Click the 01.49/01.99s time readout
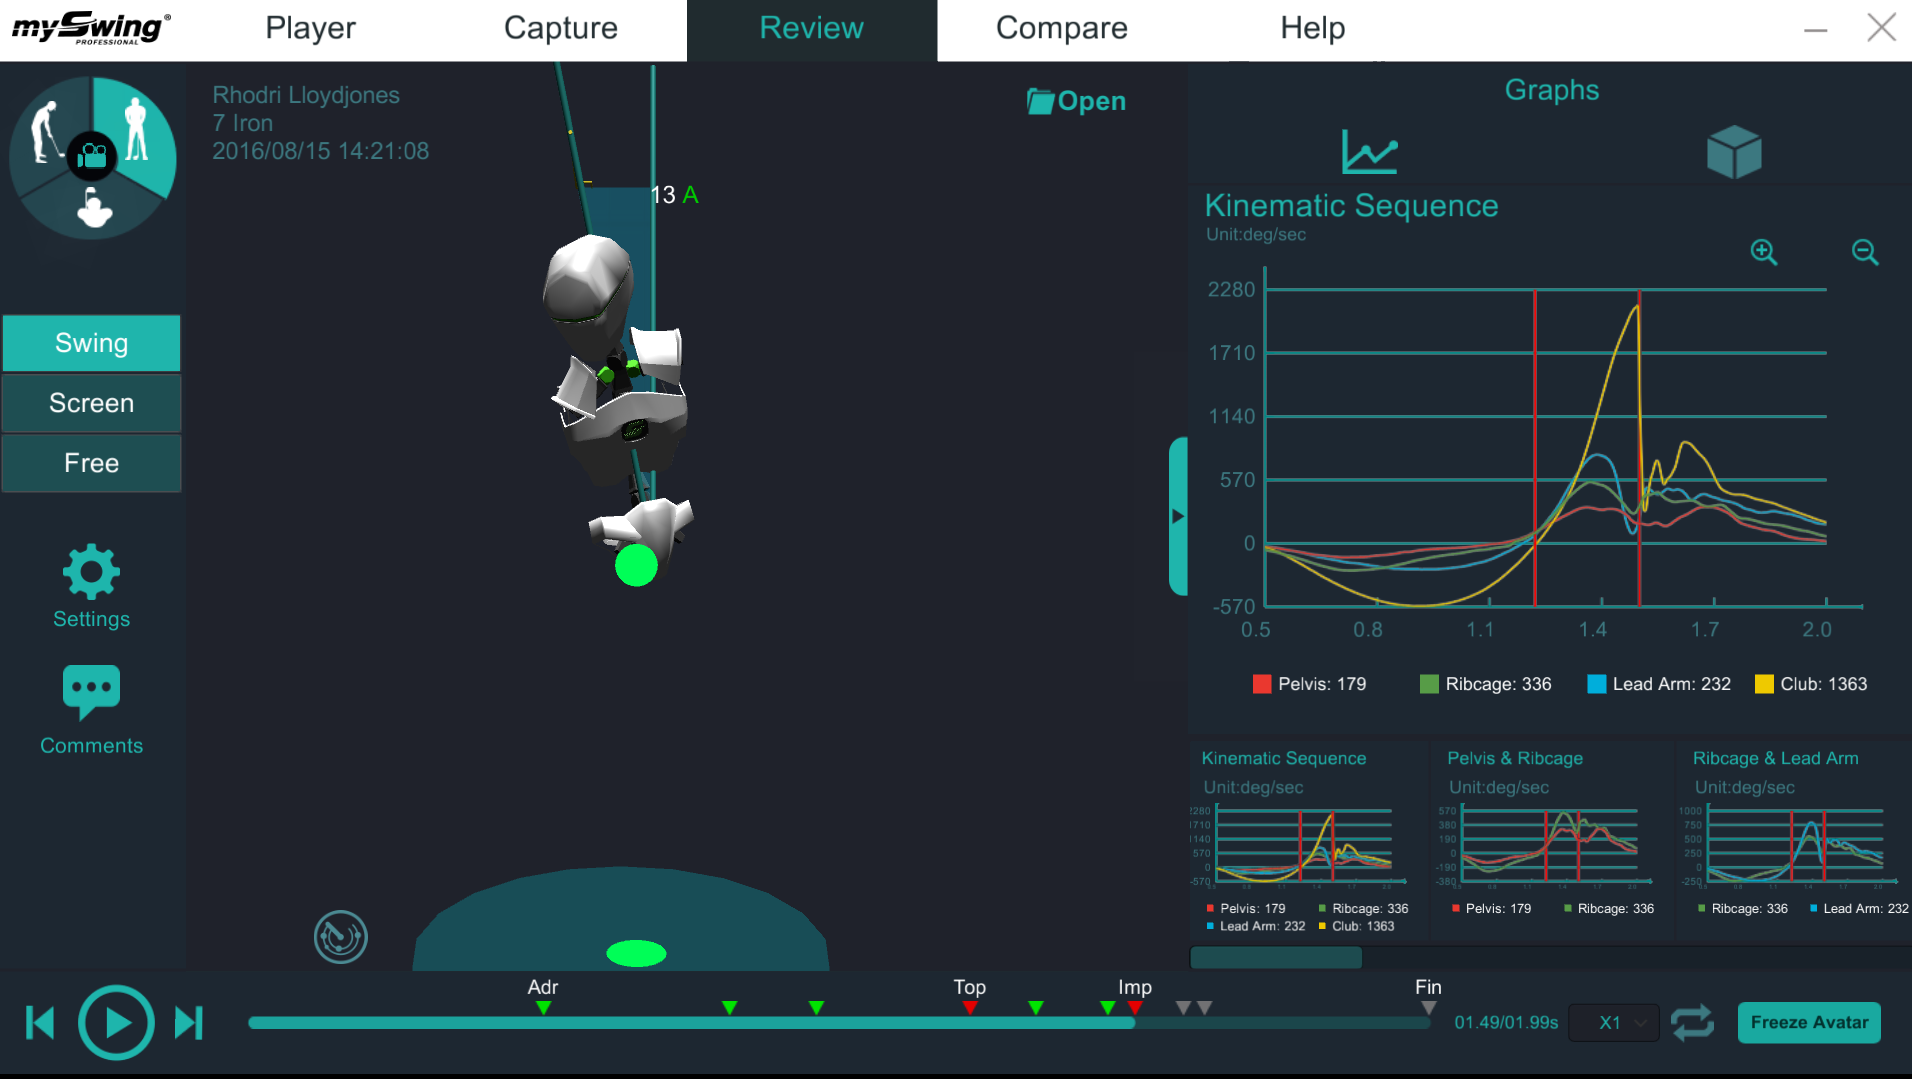The width and height of the screenshot is (1912, 1081). pyautogui.click(x=1506, y=1023)
